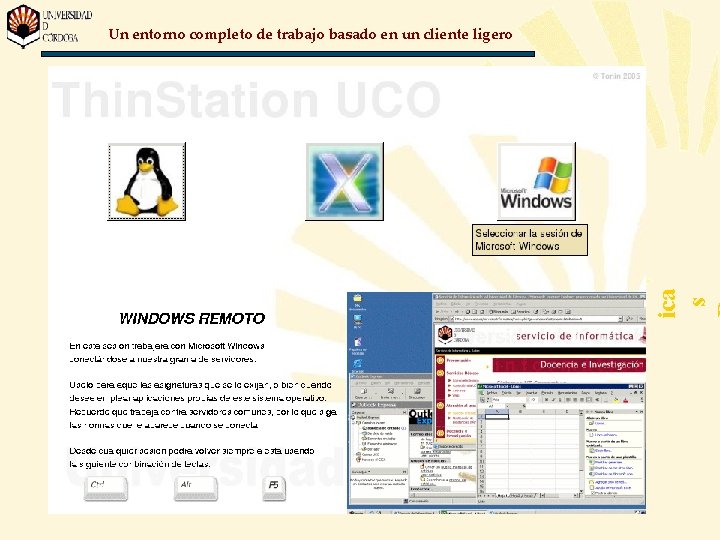Image resolution: width=720 pixels, height=540 pixels.
Task: Select the X Window session icon
Action: point(344,181)
